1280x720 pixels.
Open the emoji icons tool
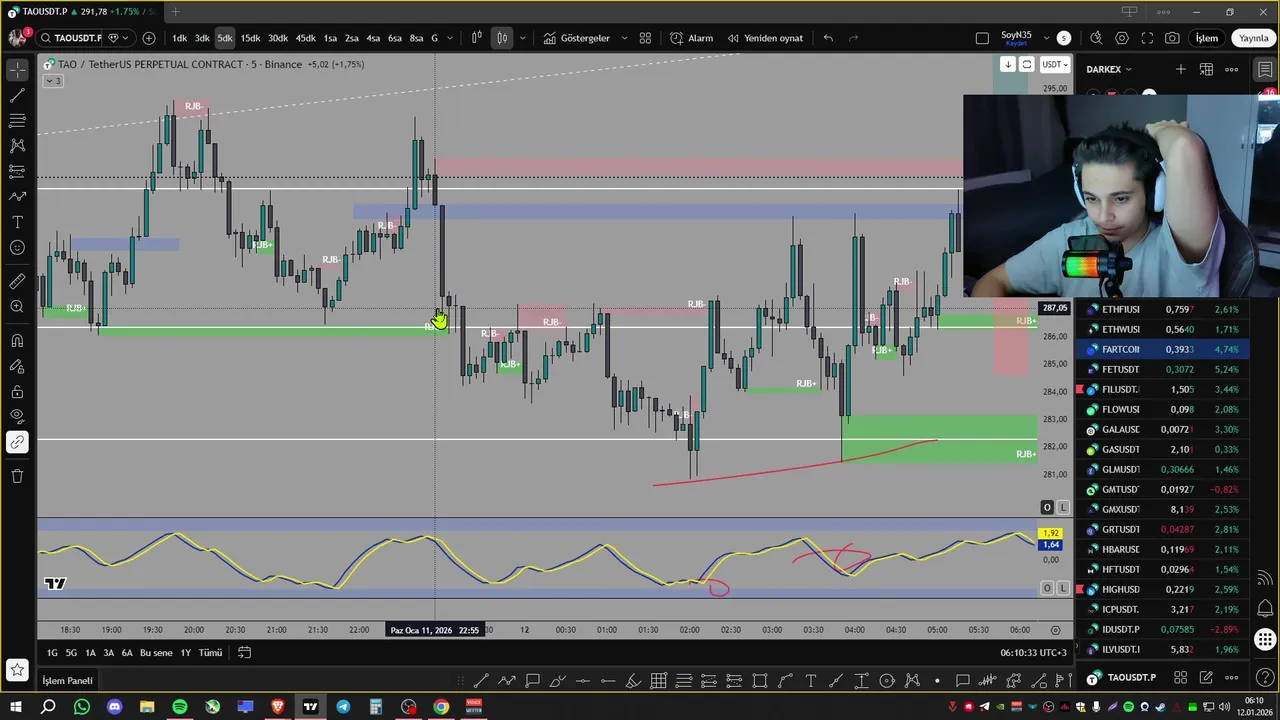click(x=17, y=247)
